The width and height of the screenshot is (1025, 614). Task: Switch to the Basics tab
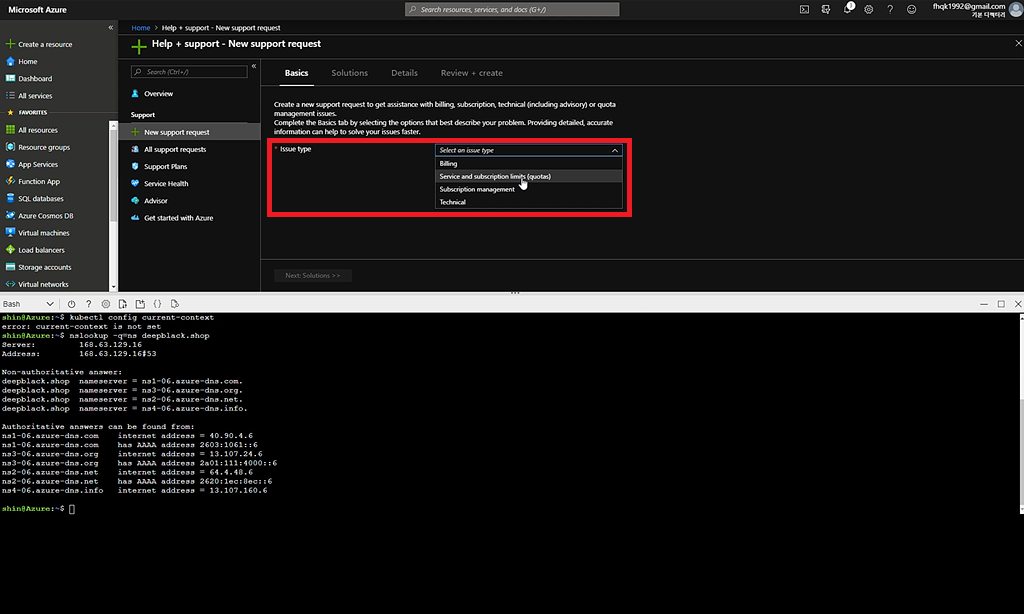click(296, 73)
